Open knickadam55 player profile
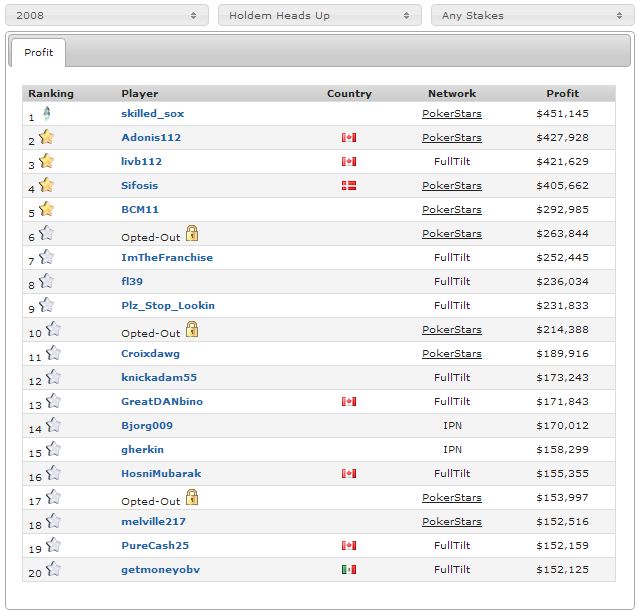 coord(159,377)
